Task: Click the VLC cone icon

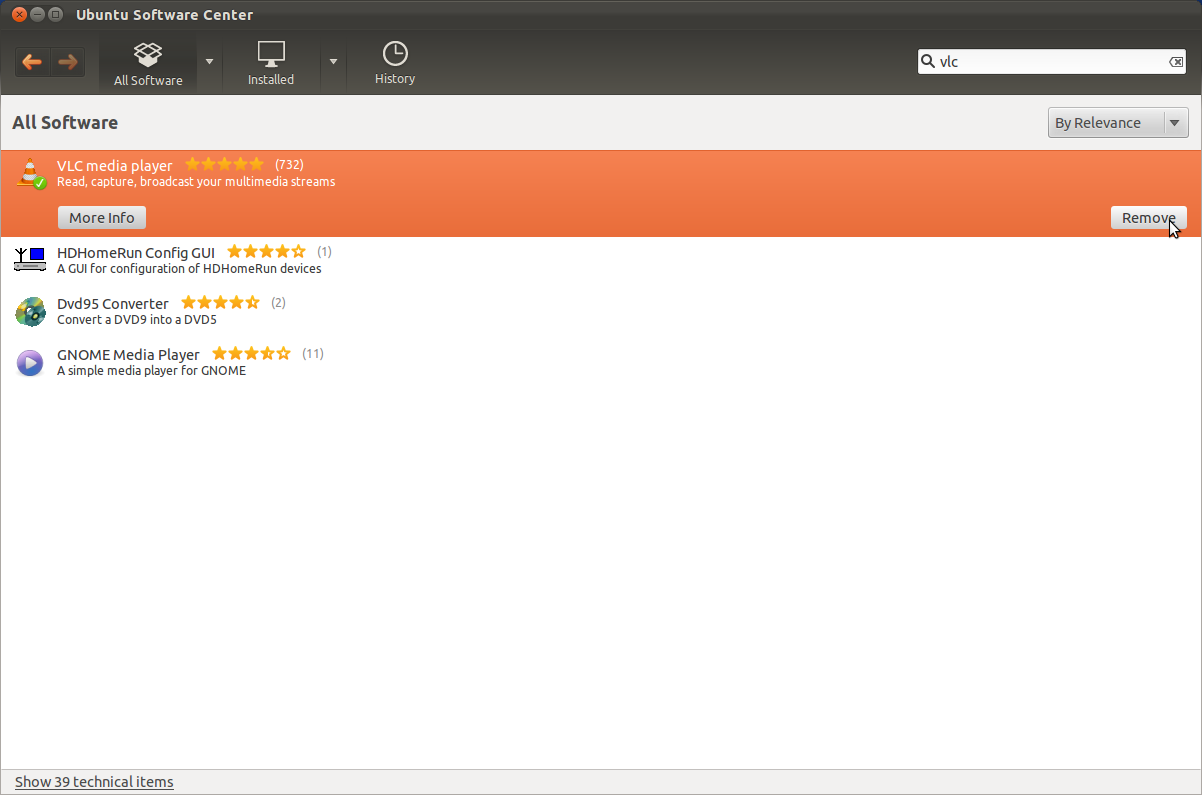Action: pos(31,174)
